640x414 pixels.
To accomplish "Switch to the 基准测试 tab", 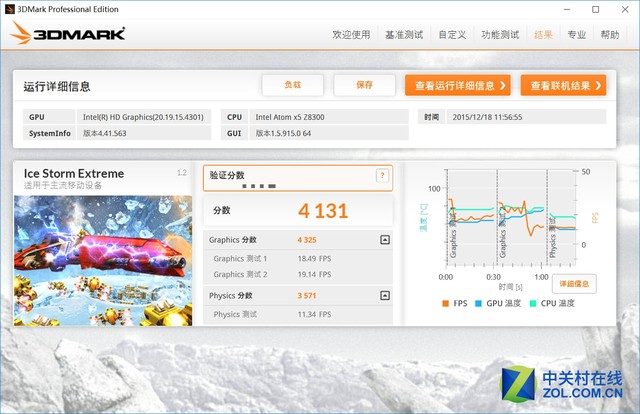I will coord(404,35).
